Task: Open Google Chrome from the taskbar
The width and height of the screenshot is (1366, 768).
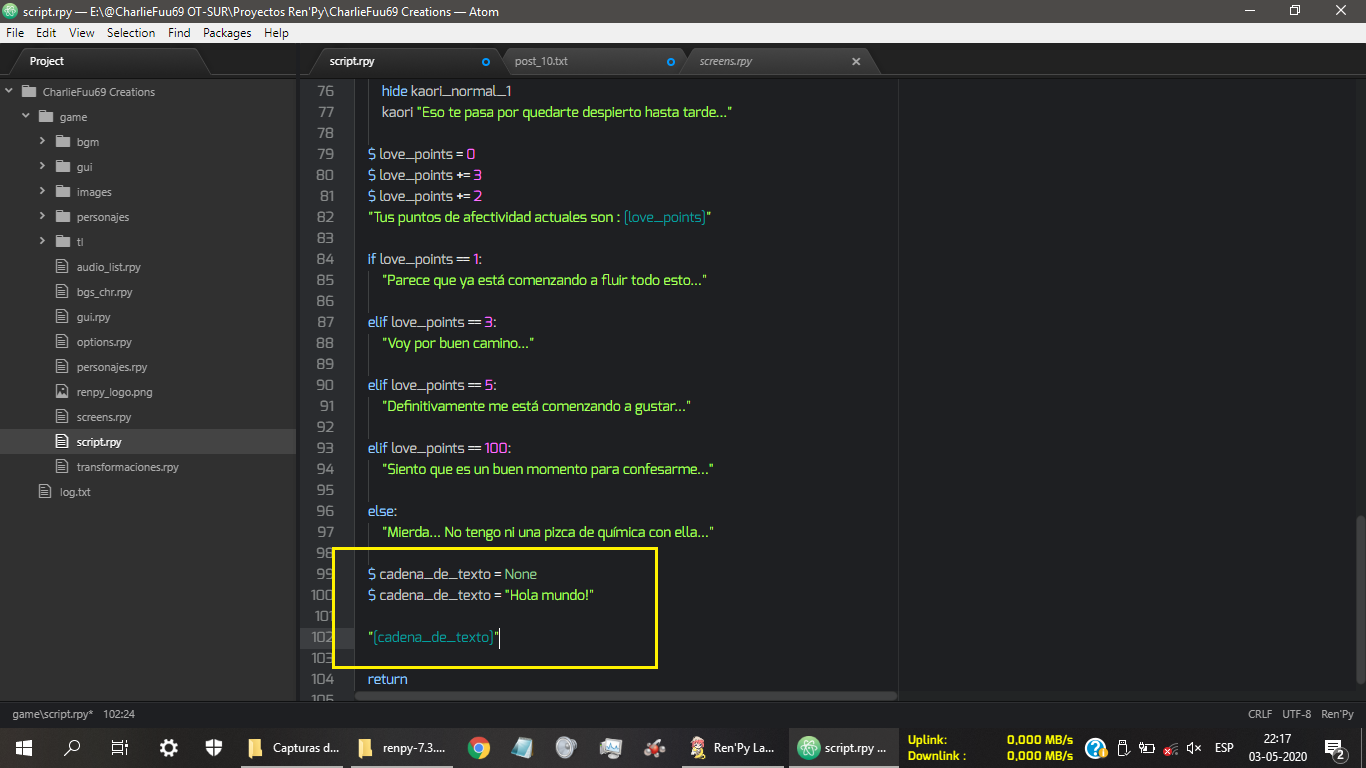Action: (479, 747)
